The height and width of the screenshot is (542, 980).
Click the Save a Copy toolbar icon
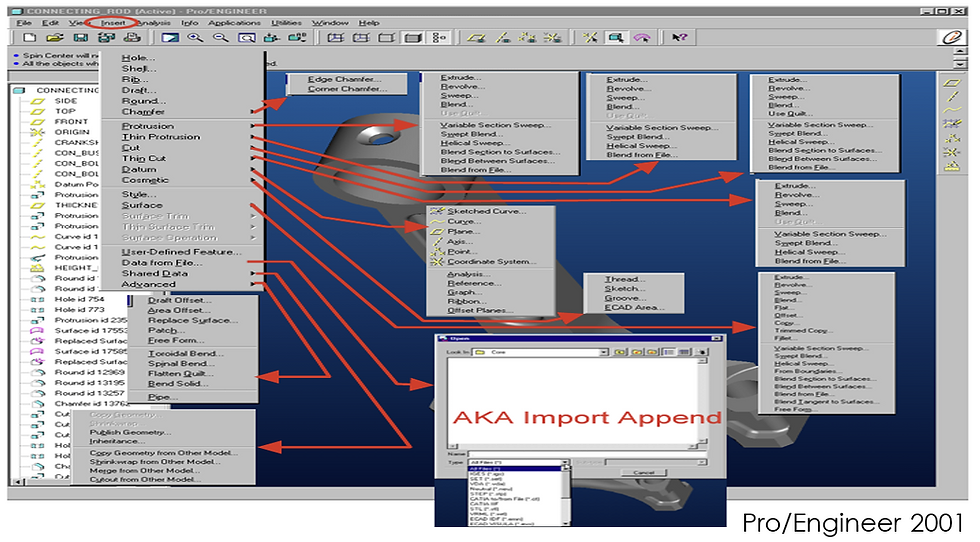point(106,38)
